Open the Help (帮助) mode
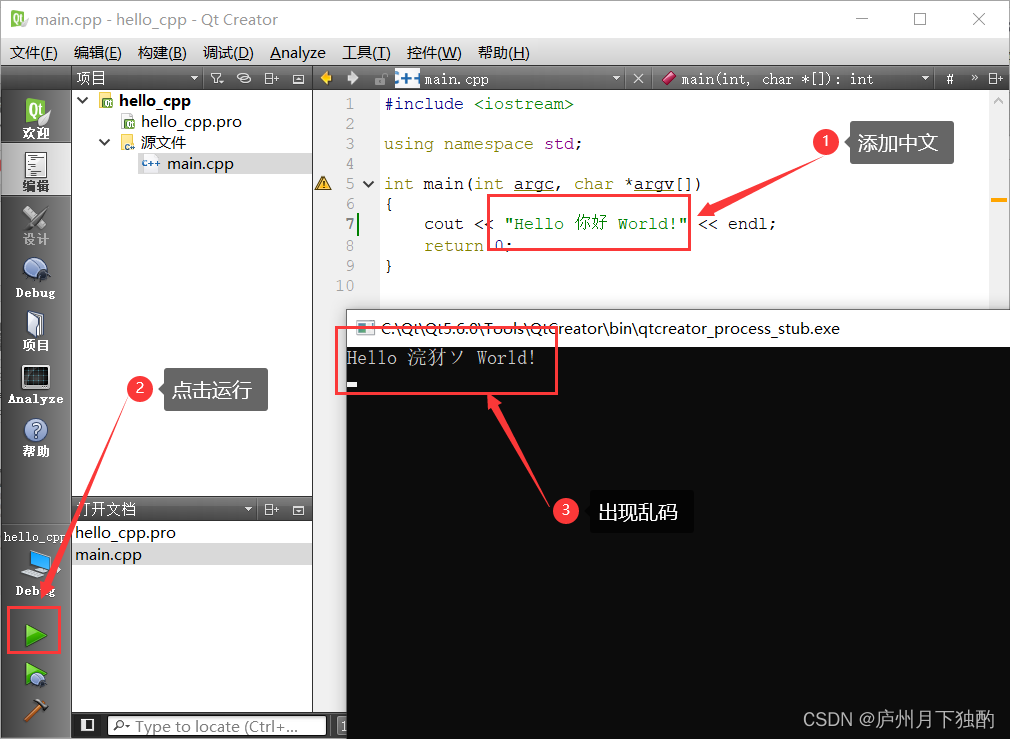Viewport: 1010px width, 739px height. pos(35,438)
